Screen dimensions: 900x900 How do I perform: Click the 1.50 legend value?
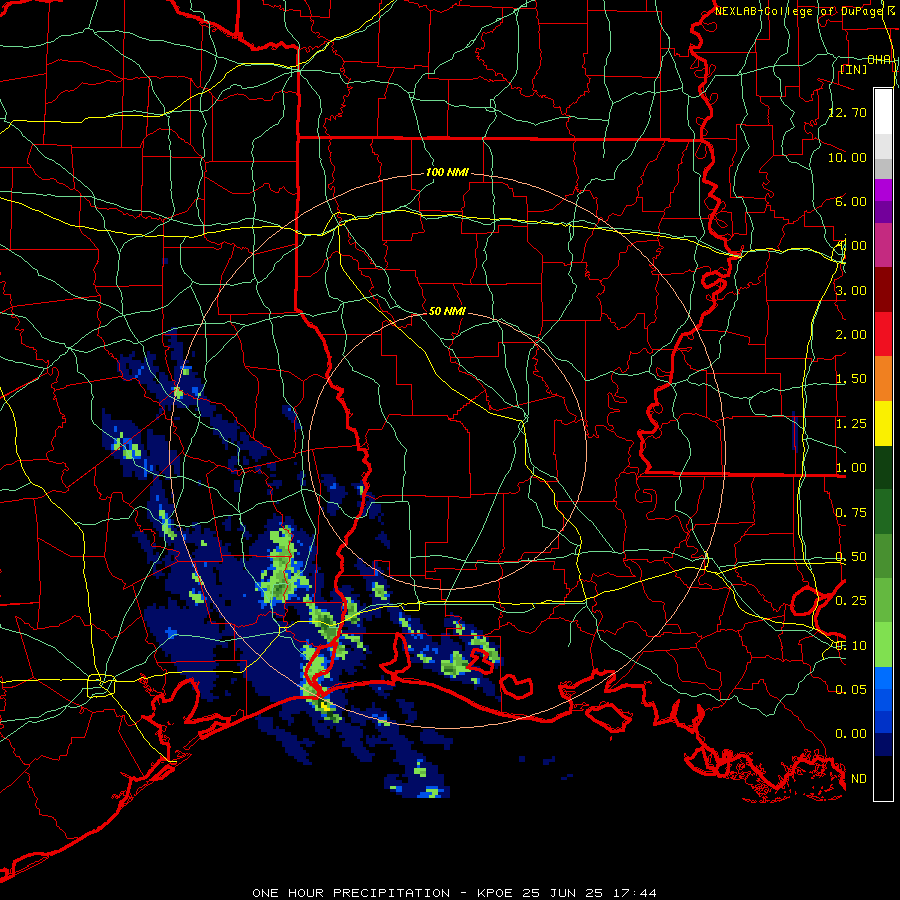pyautogui.click(x=851, y=379)
